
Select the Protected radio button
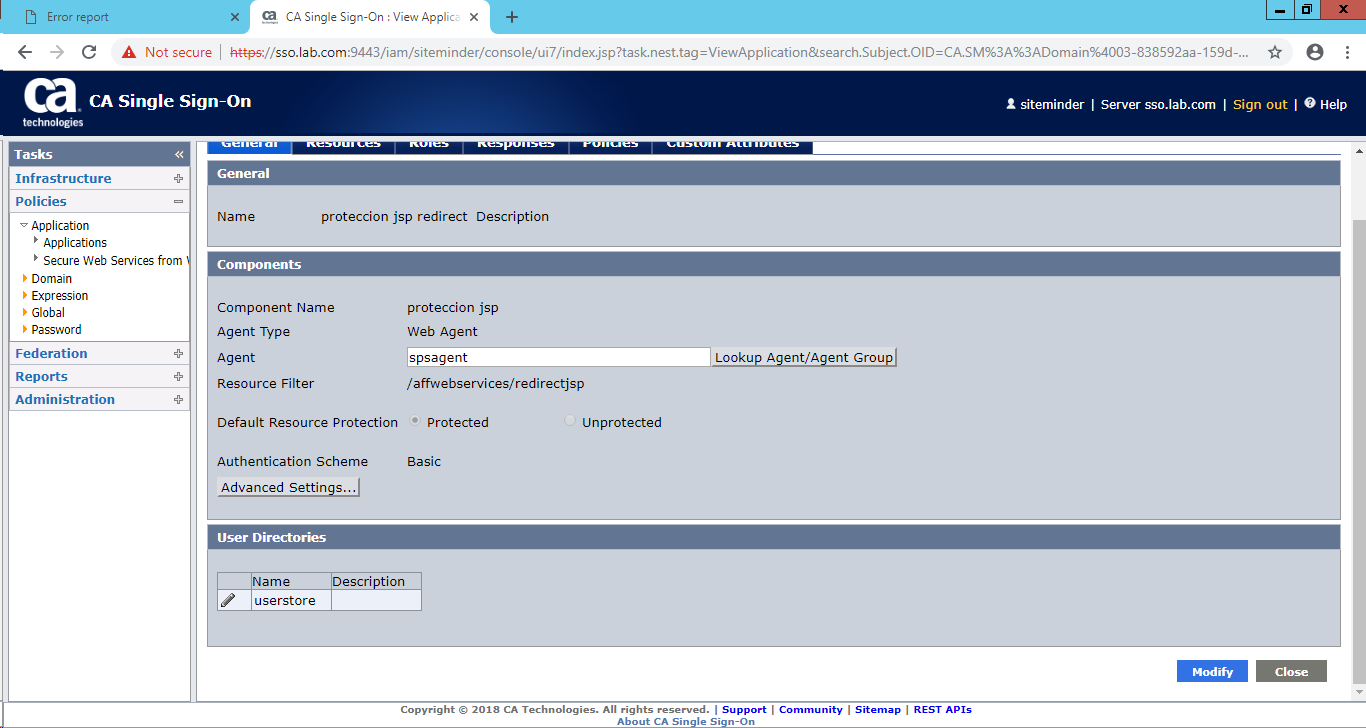(x=415, y=421)
